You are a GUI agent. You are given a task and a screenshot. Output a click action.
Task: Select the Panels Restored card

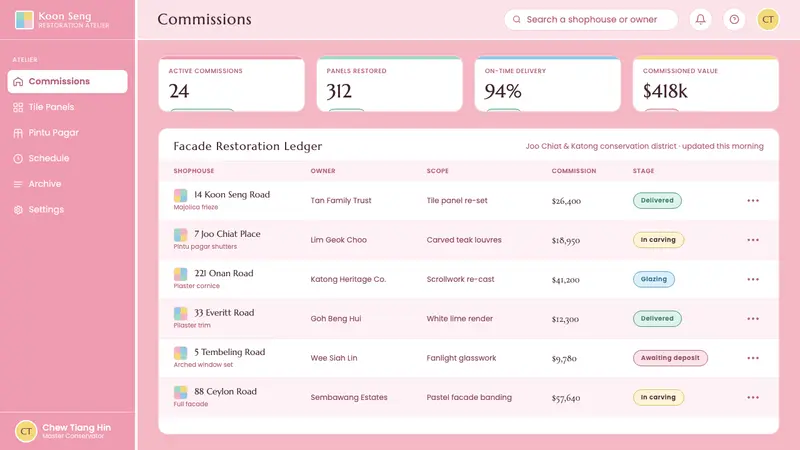point(390,84)
